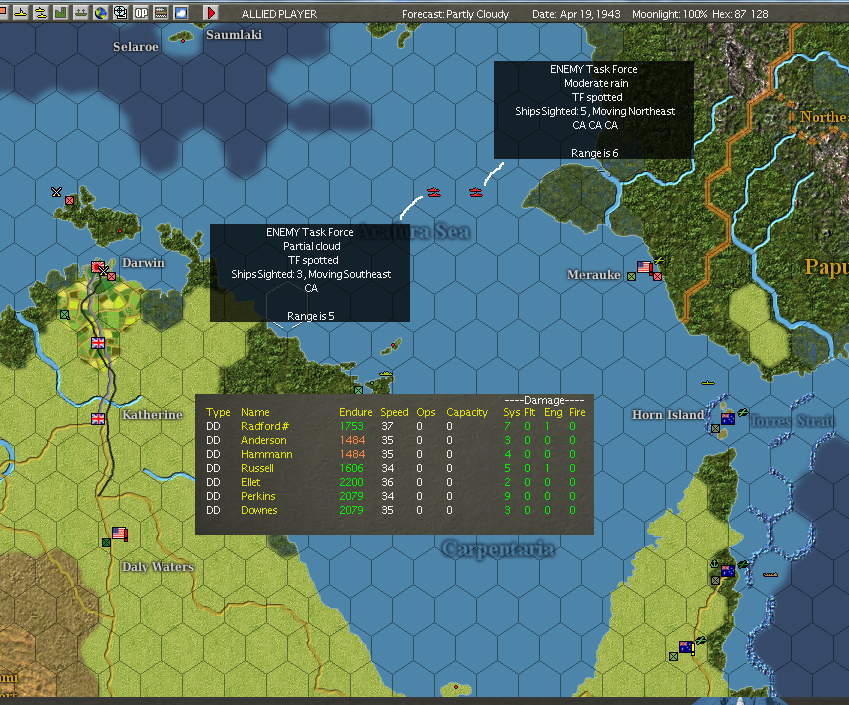The width and height of the screenshot is (849, 705).
Task: Click the green unit square at Merauke
Action: pyautogui.click(x=631, y=276)
